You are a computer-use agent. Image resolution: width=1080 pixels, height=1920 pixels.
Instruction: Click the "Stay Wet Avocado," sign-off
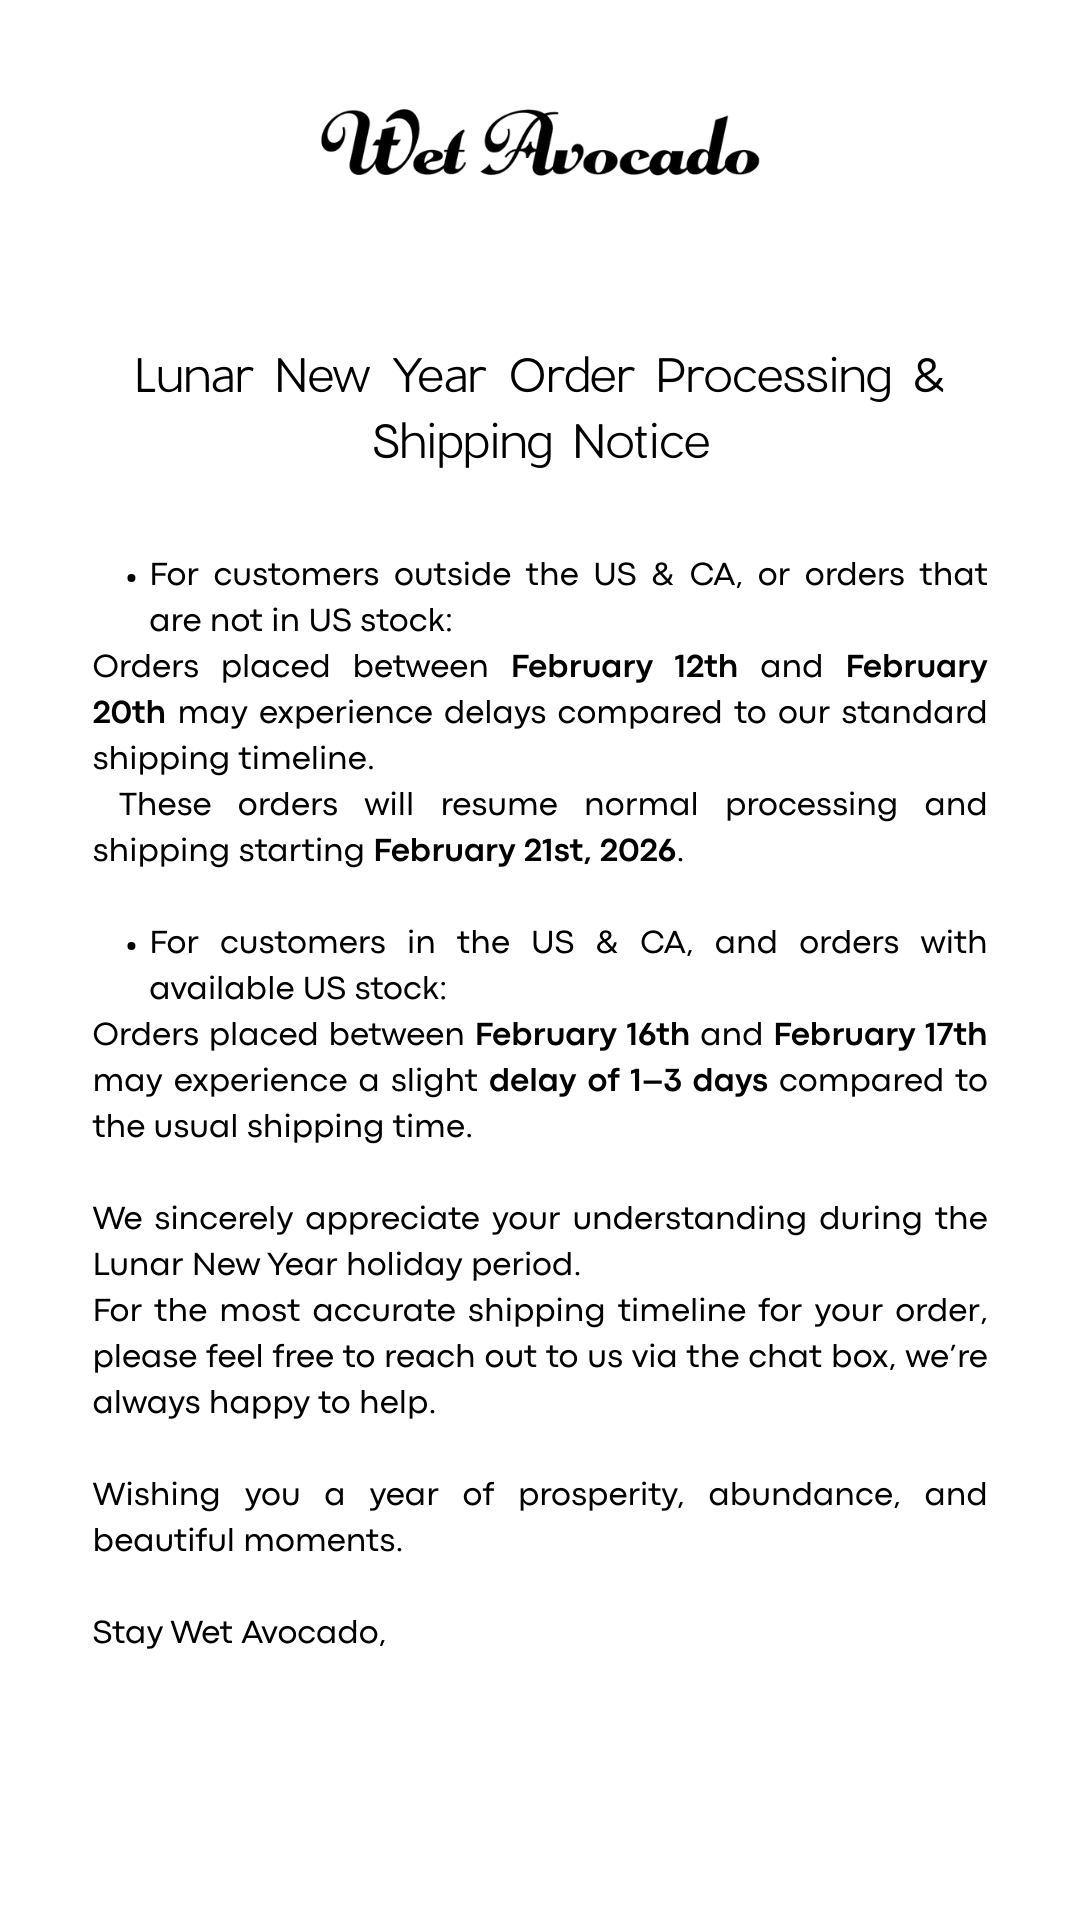point(239,1632)
